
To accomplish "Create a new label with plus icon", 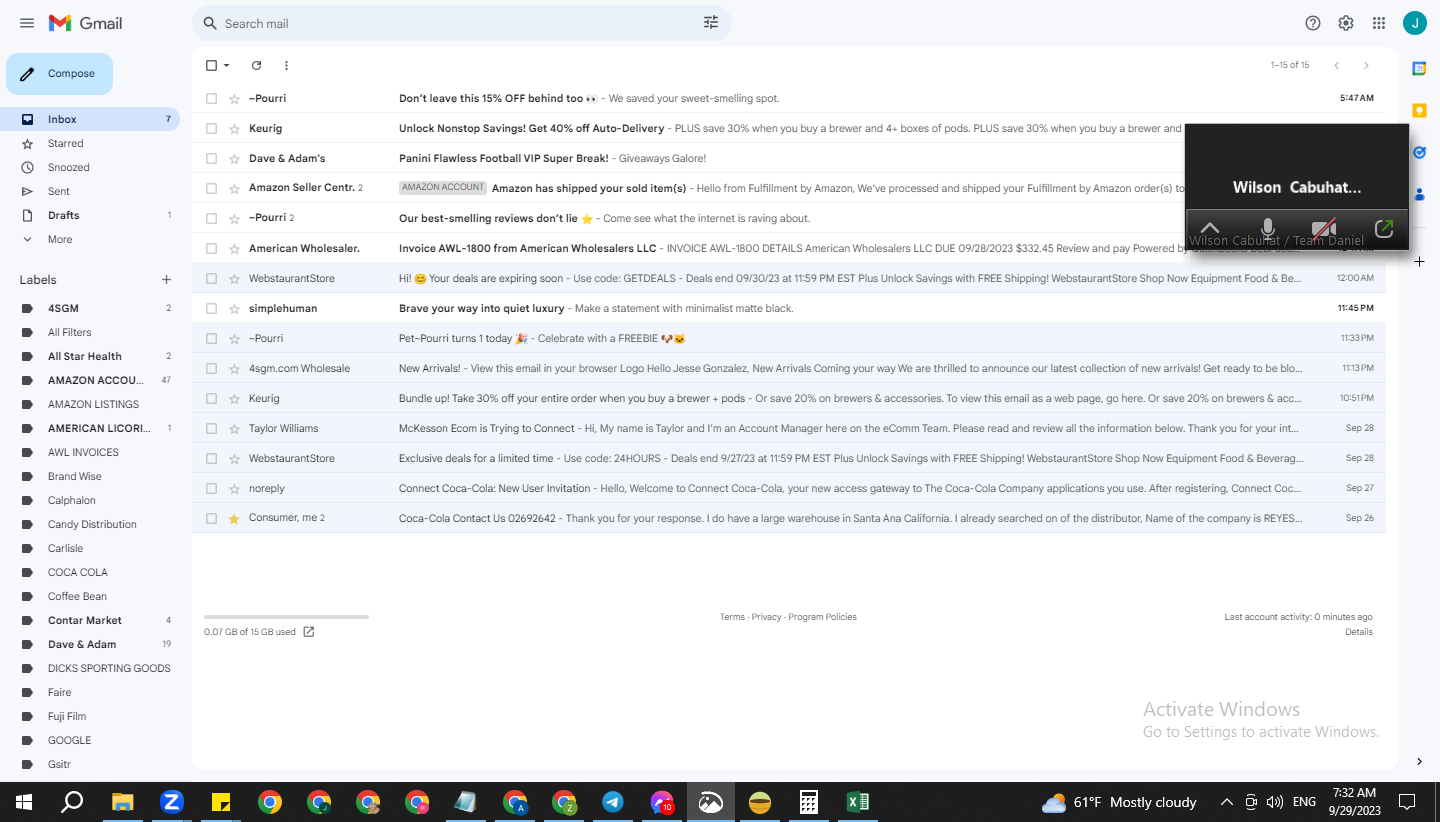I will point(167,280).
